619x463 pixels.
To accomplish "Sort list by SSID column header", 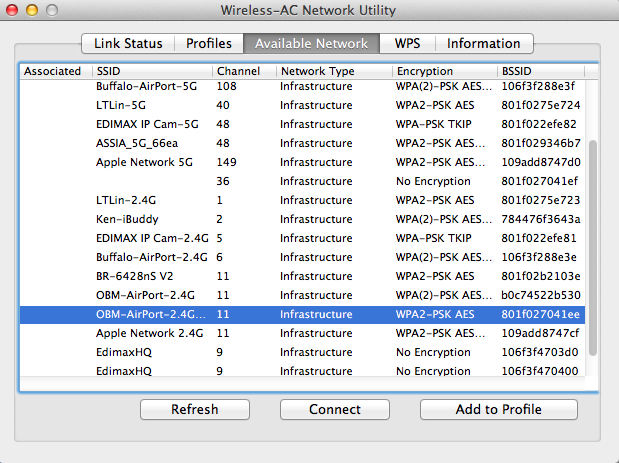I will [153, 71].
